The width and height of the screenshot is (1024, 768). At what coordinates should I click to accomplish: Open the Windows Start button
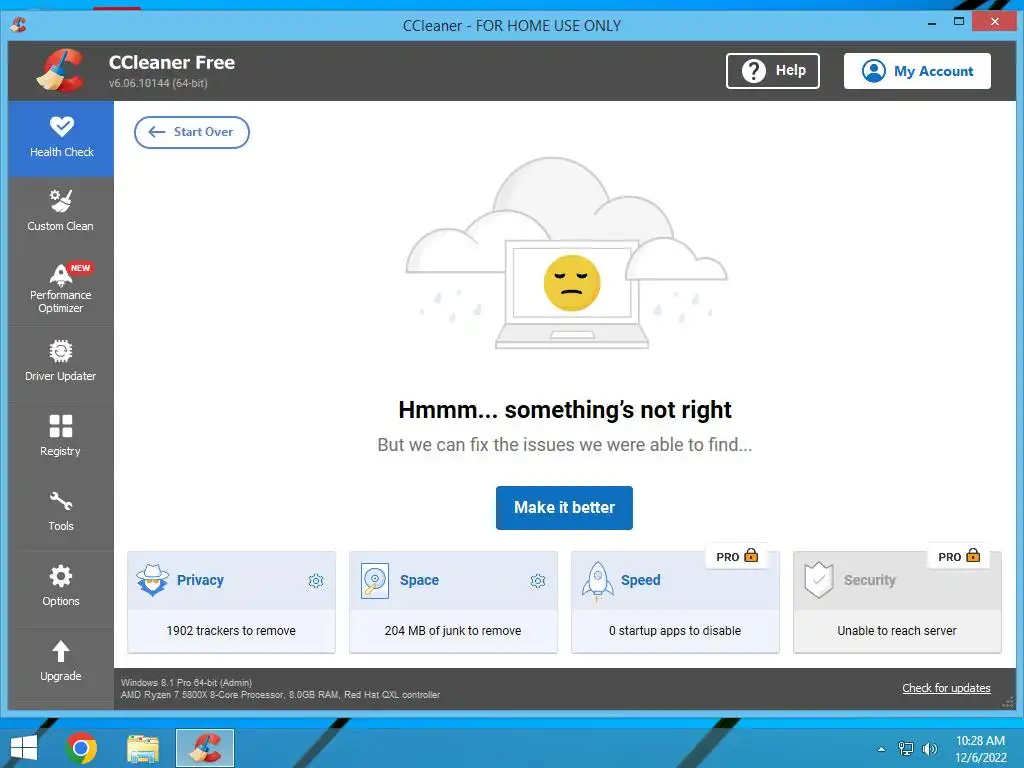pyautogui.click(x=24, y=748)
